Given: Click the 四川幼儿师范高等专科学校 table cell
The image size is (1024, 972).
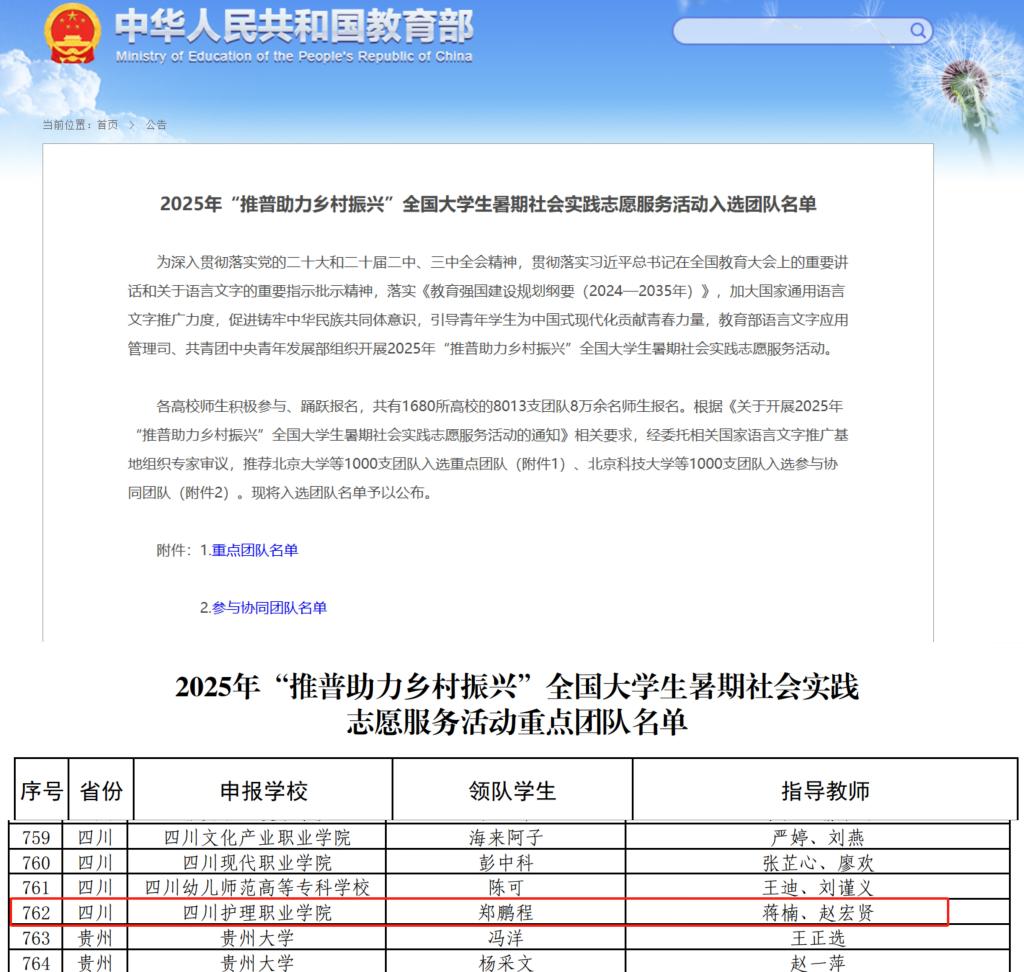Looking at the screenshot, I should pyautogui.click(x=257, y=888).
